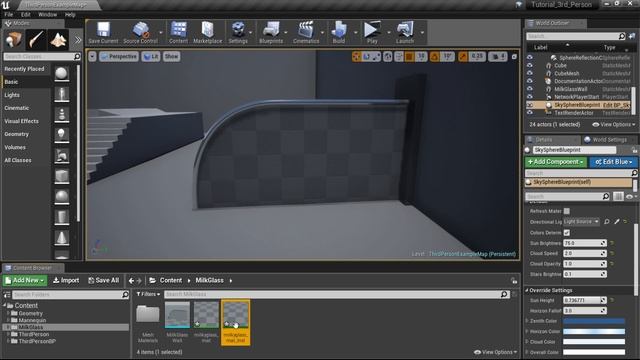Uncheck the Colors Determined checkbox

pos(567,233)
